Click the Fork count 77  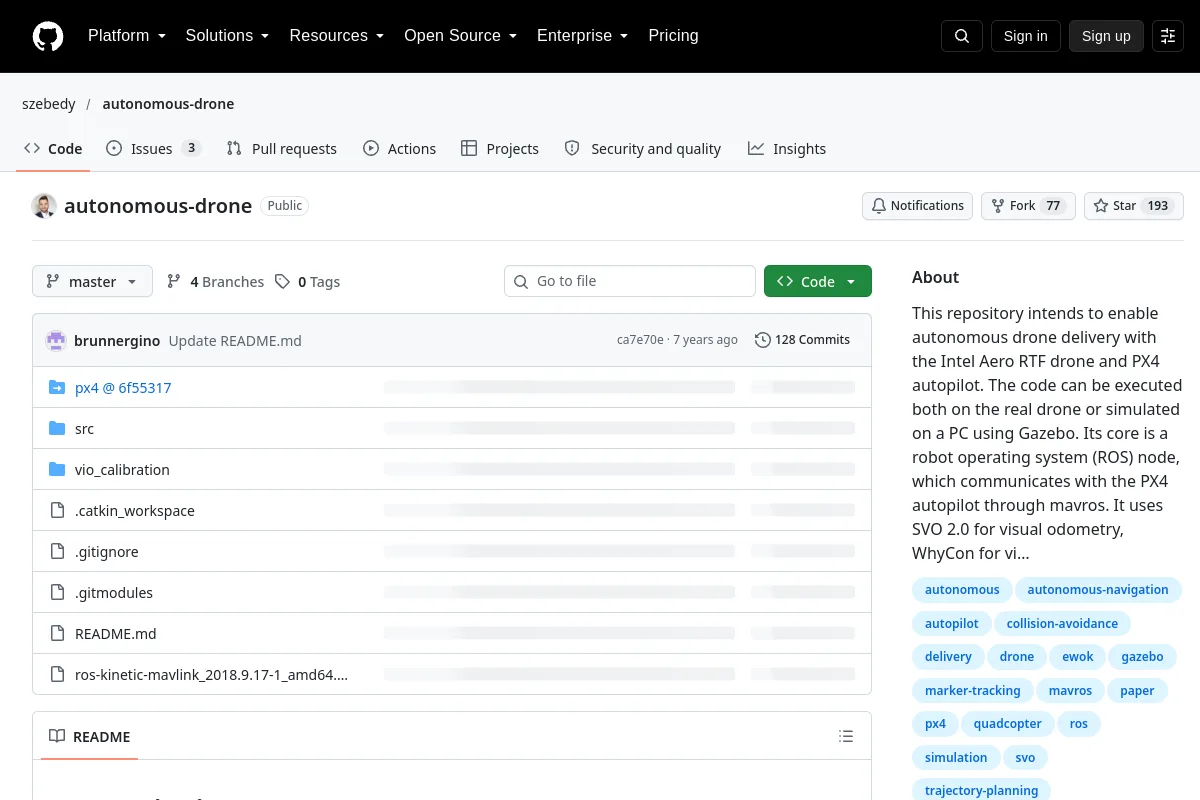(x=1052, y=206)
